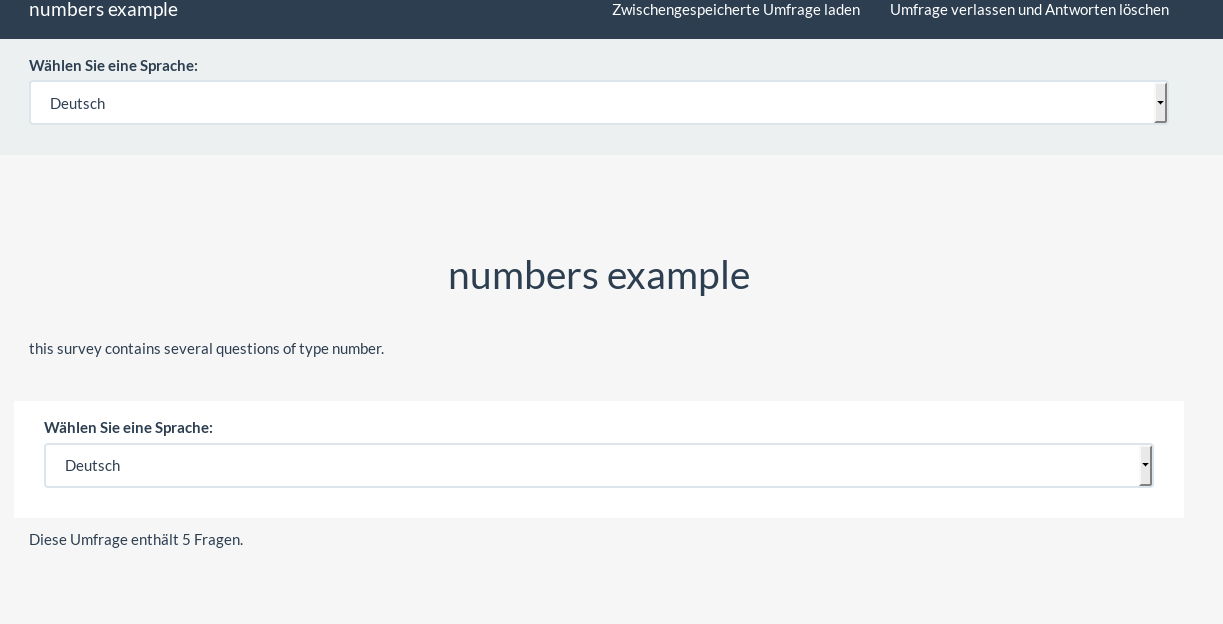The height and width of the screenshot is (624, 1223).
Task: Click the upper "Wählen Sie eine Sprache:" label
Action: click(113, 65)
